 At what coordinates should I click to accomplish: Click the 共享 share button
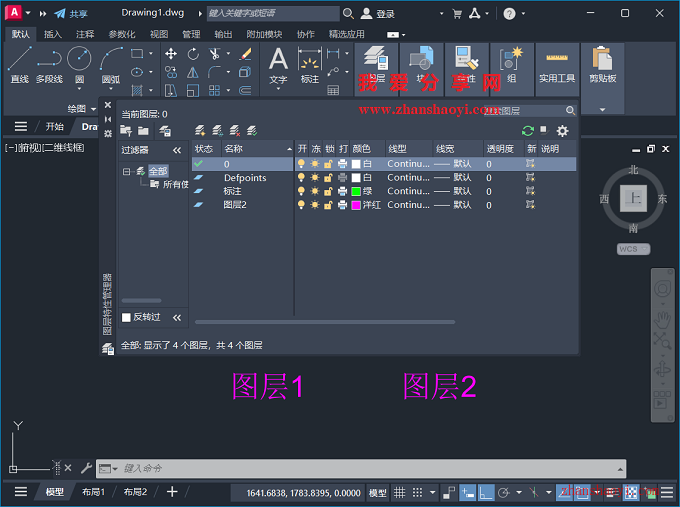(x=71, y=14)
